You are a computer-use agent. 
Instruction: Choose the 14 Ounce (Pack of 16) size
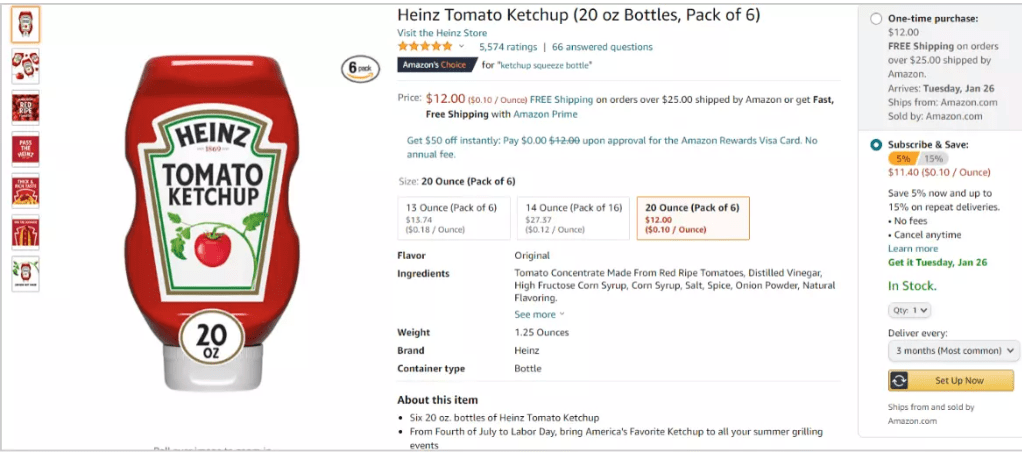coord(573,218)
